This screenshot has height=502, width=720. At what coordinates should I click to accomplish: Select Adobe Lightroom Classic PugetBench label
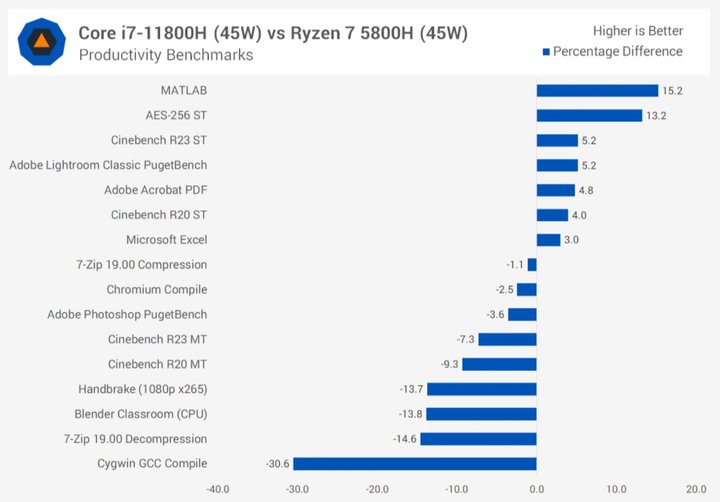point(108,165)
